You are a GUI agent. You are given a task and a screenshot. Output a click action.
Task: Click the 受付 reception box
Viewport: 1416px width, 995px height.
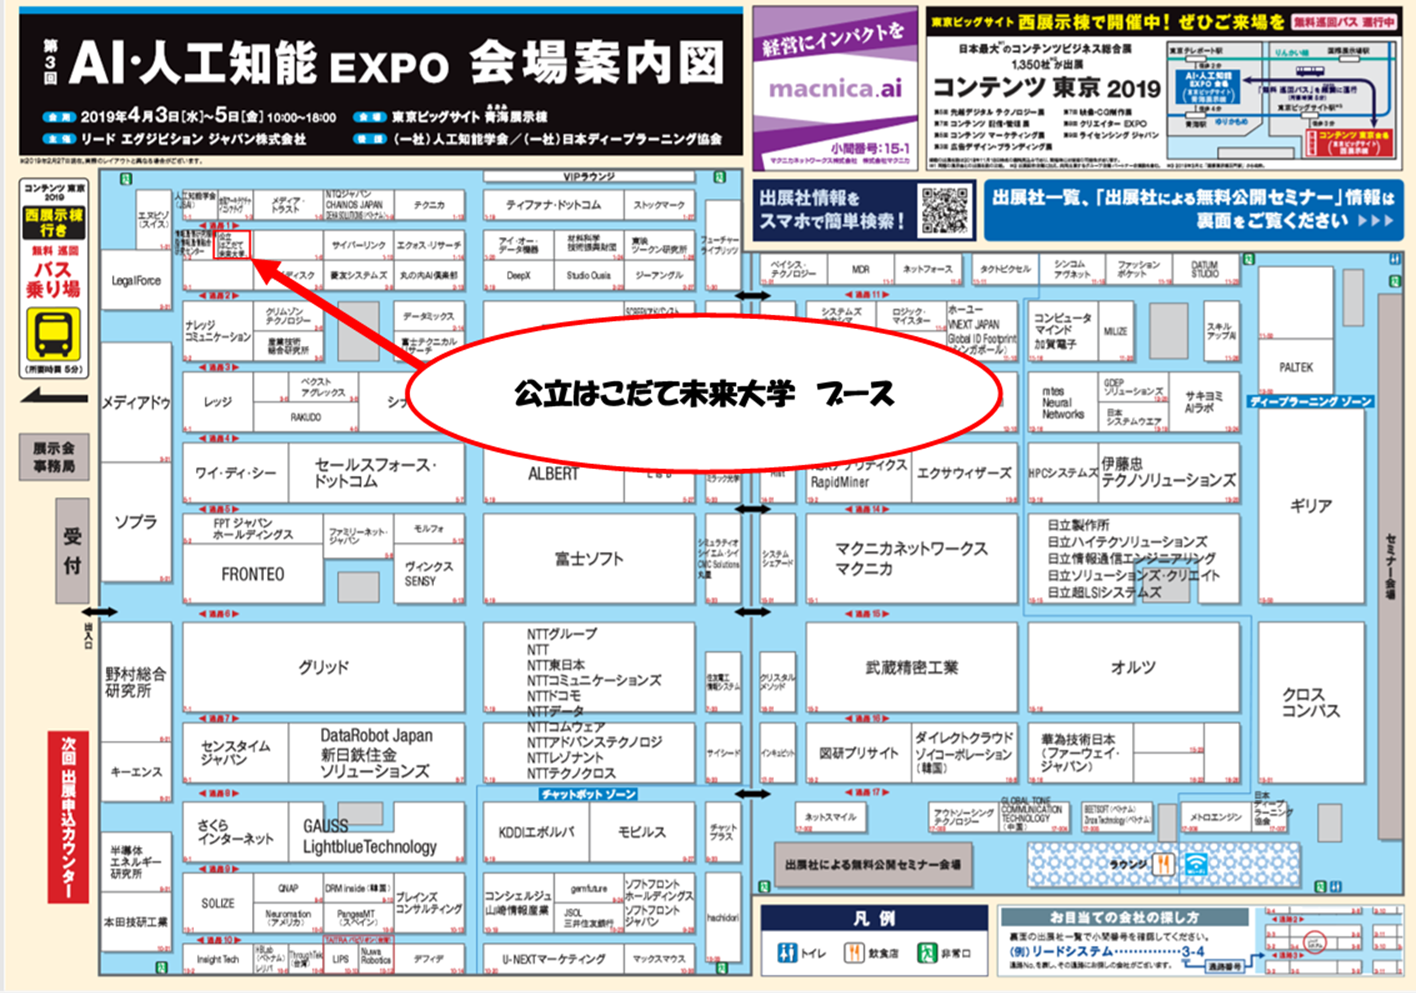coord(72,551)
